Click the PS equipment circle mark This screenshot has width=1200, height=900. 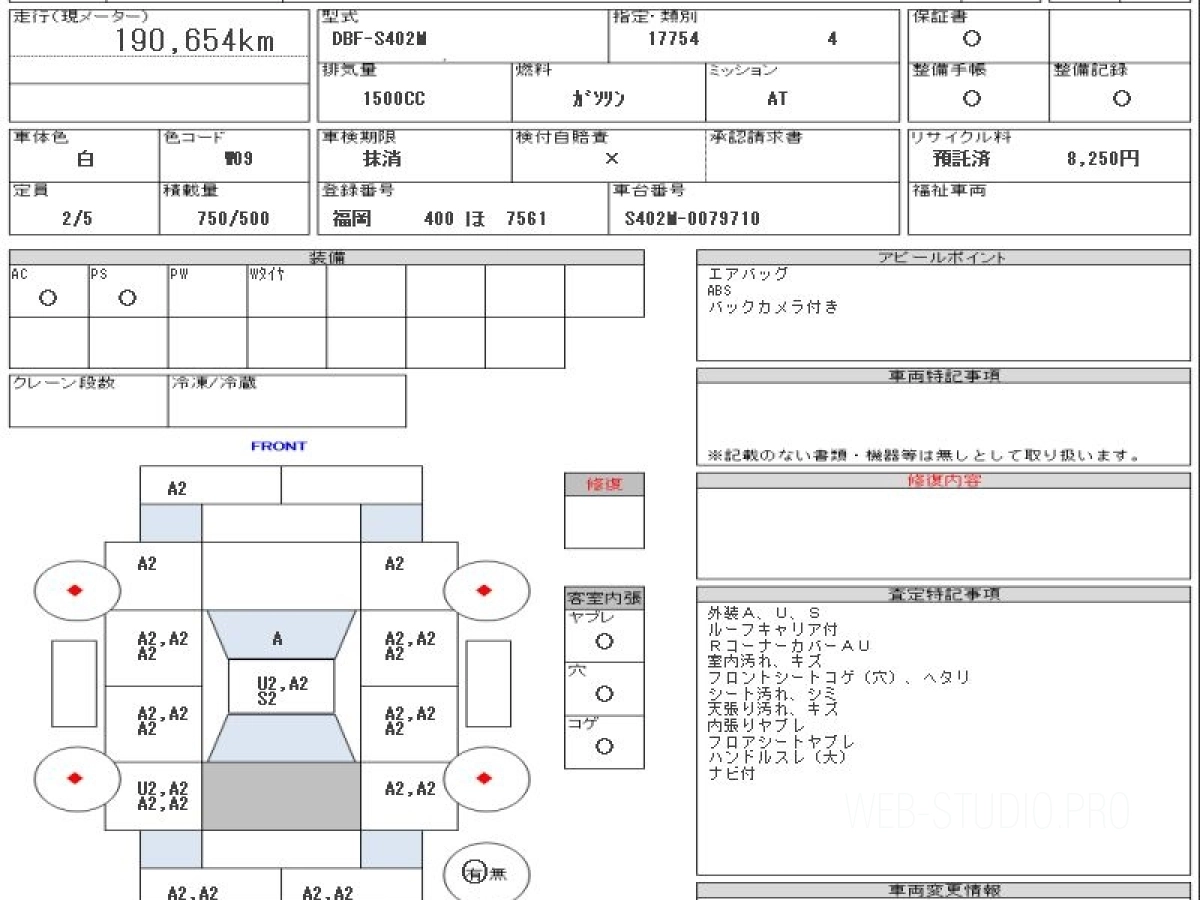[x=127, y=297]
